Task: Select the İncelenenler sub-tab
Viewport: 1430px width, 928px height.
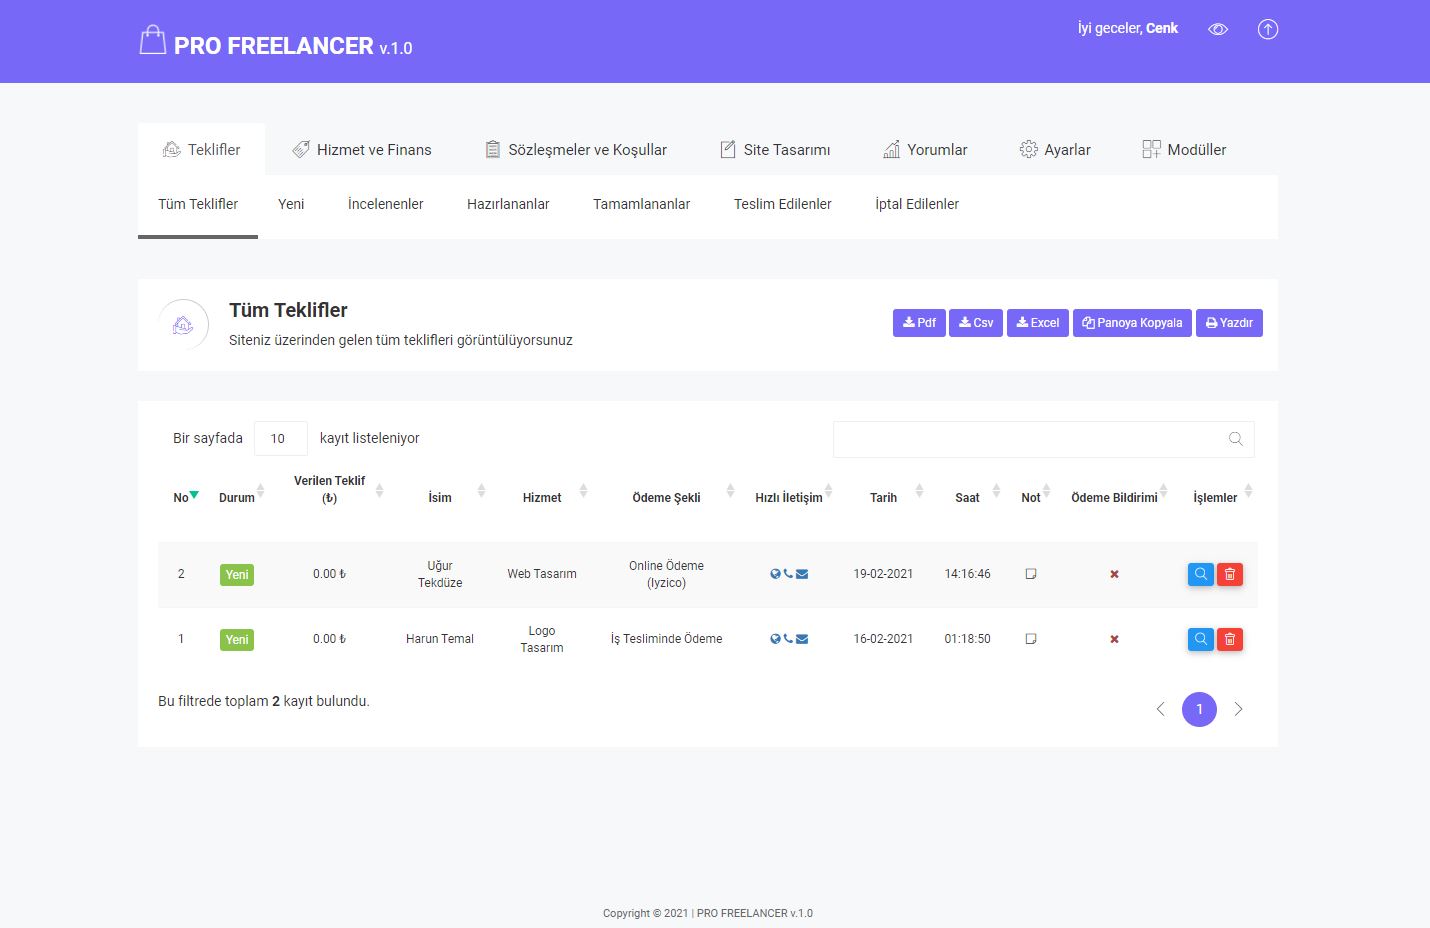Action: tap(386, 204)
